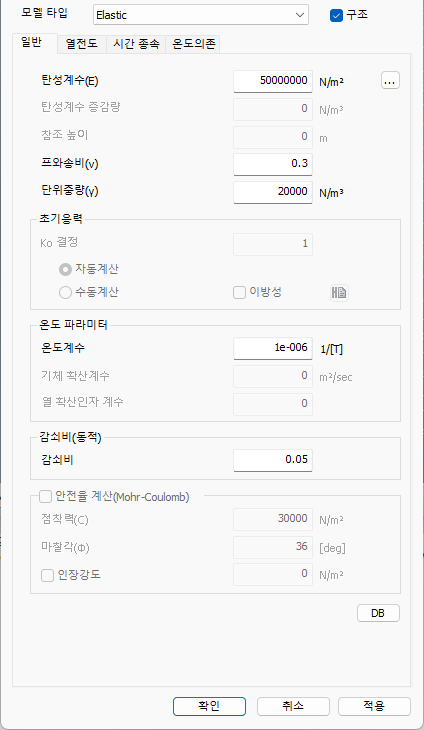
Task: Open the 온도의존 tab
Action: pyautogui.click(x=193, y=44)
